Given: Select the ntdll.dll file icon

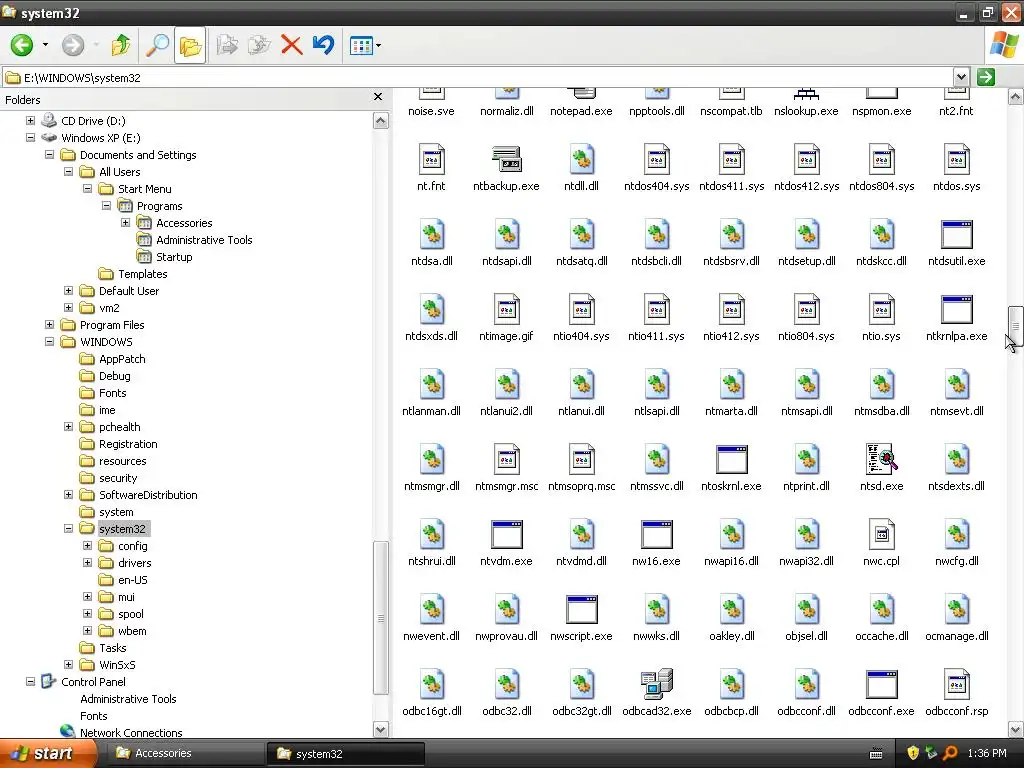Looking at the screenshot, I should (x=581, y=159).
